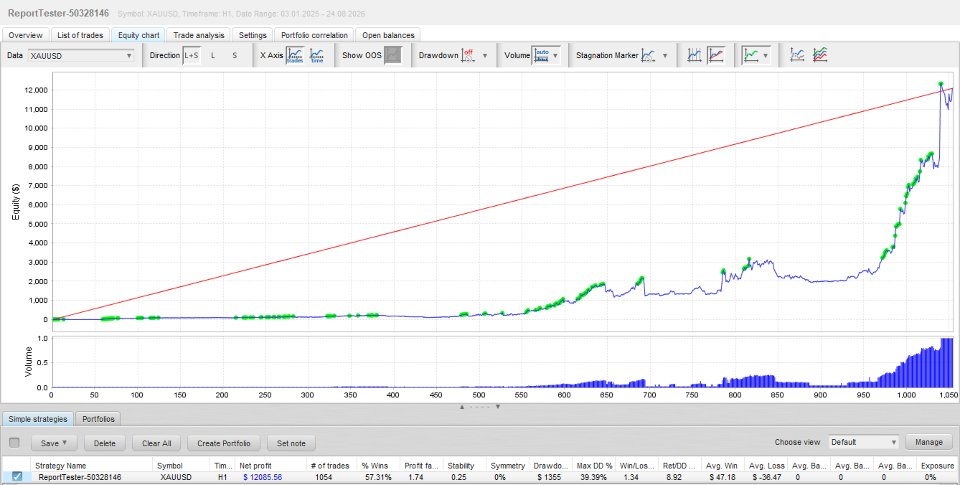
Task: Collapse panel using the up splitter arrow
Action: [462, 407]
